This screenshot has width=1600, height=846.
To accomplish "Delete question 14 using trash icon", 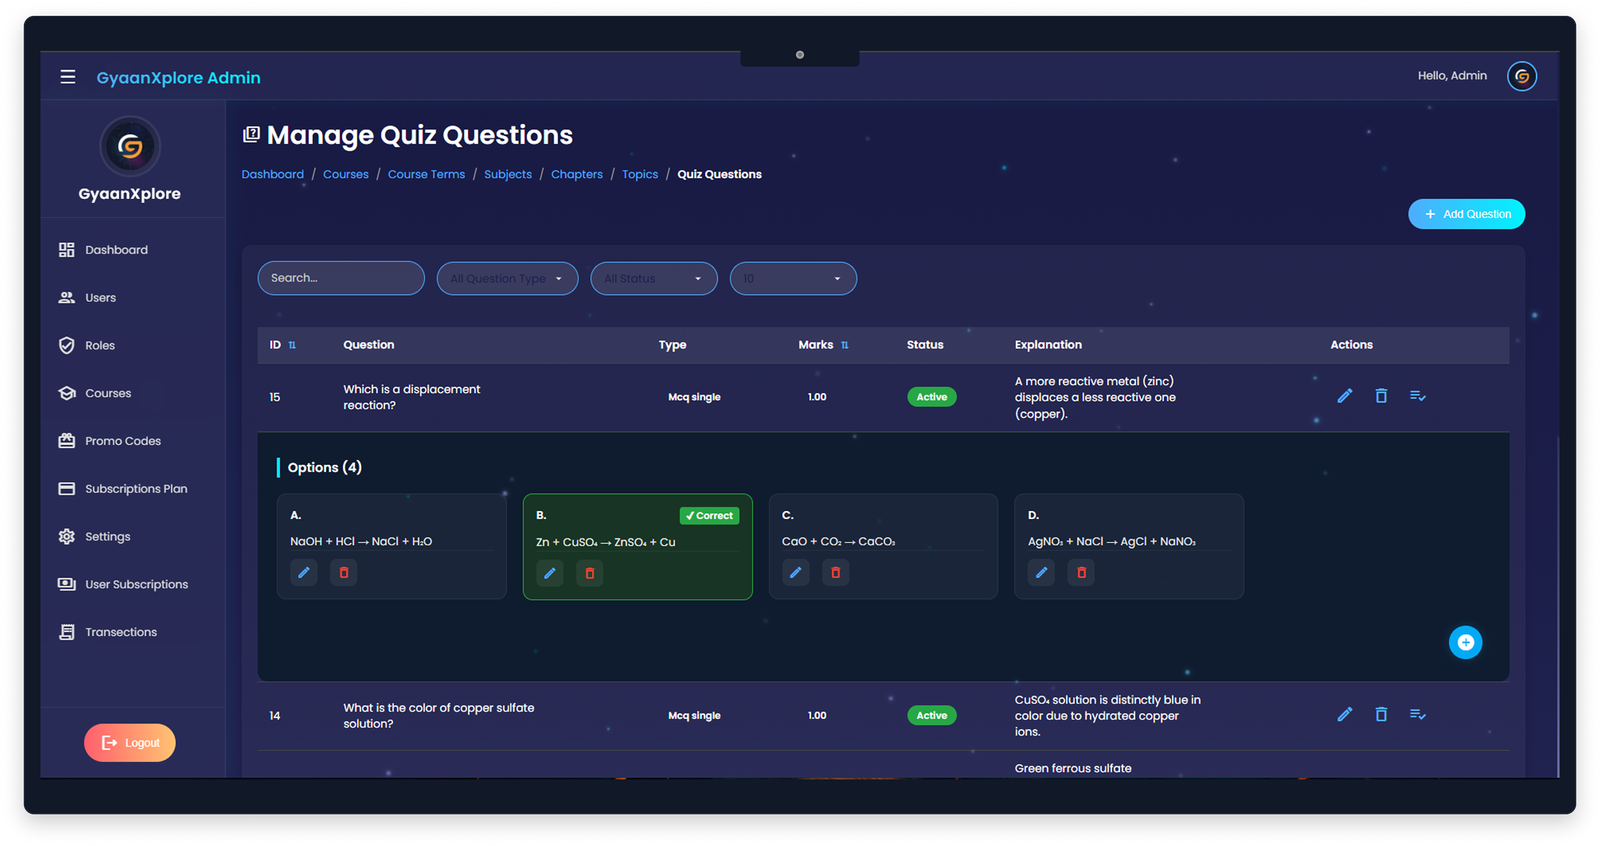I will [x=1381, y=714].
